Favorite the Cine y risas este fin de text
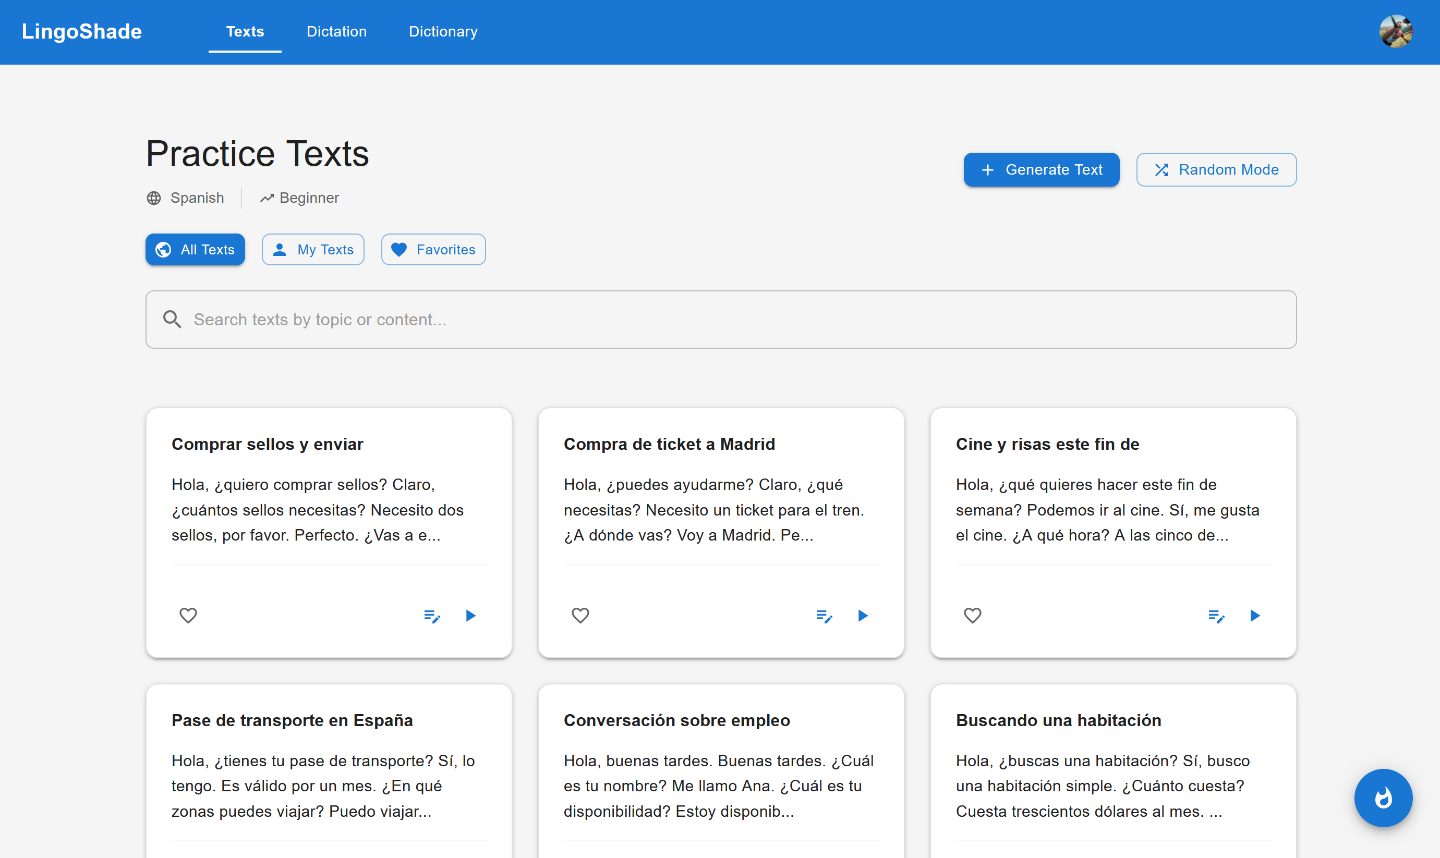 point(972,615)
